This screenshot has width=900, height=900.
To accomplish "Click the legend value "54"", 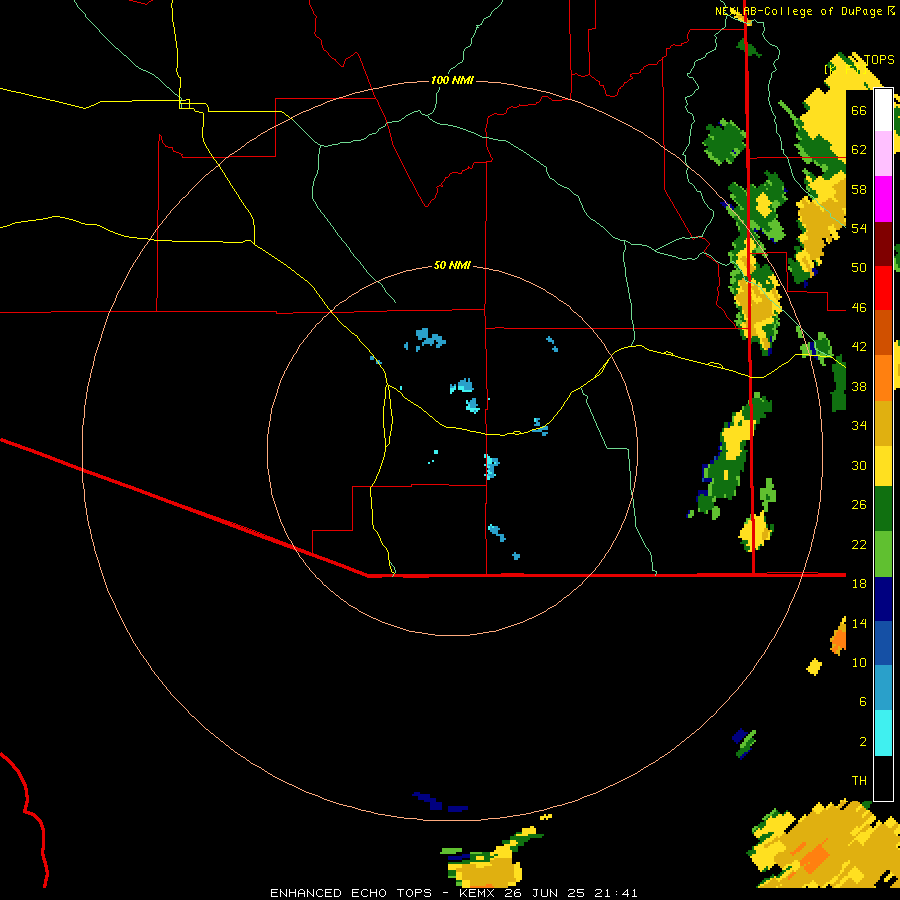I will coord(859,228).
